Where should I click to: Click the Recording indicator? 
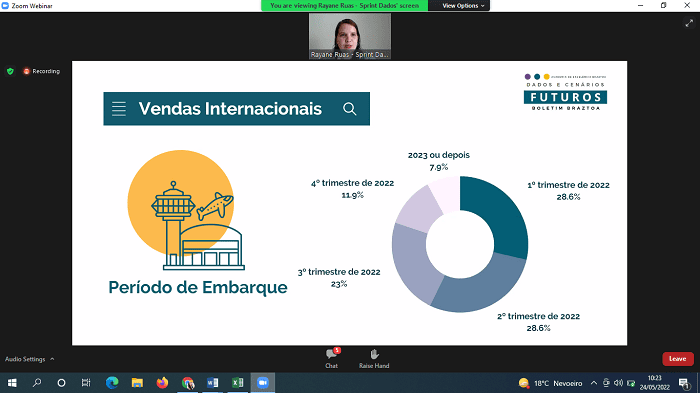coord(42,71)
